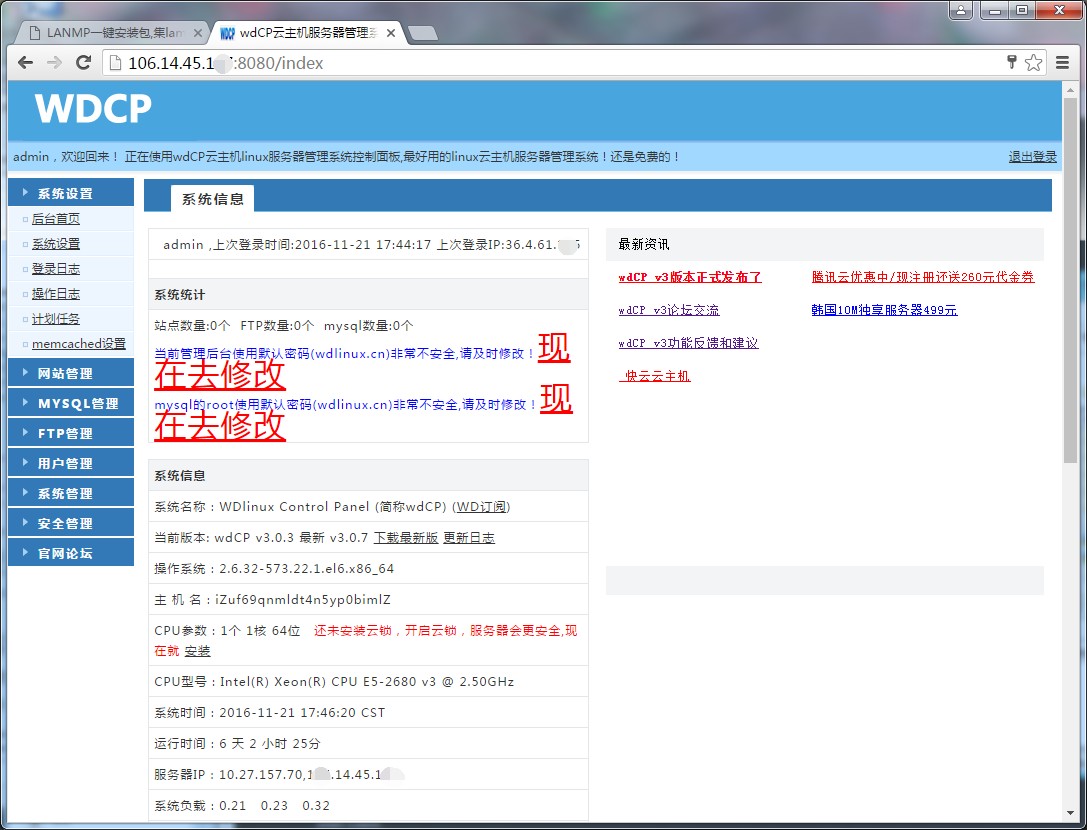Open the saved password key icon

[x=1011, y=62]
